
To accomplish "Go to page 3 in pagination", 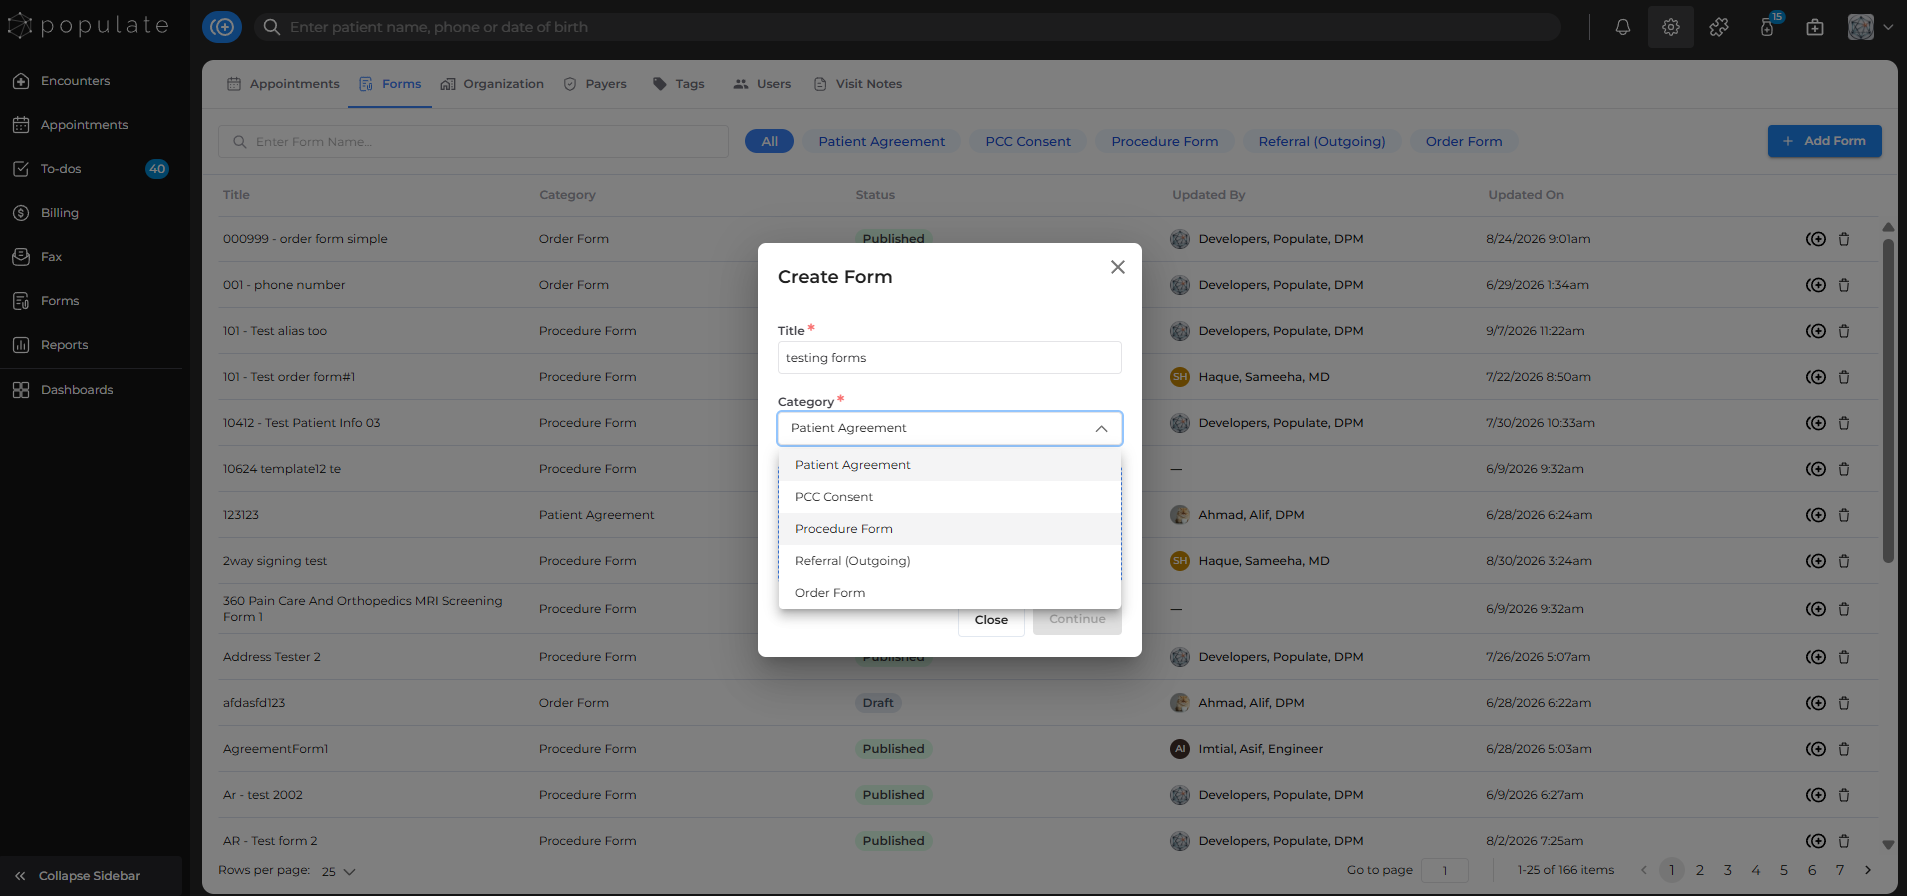I will [1727, 870].
